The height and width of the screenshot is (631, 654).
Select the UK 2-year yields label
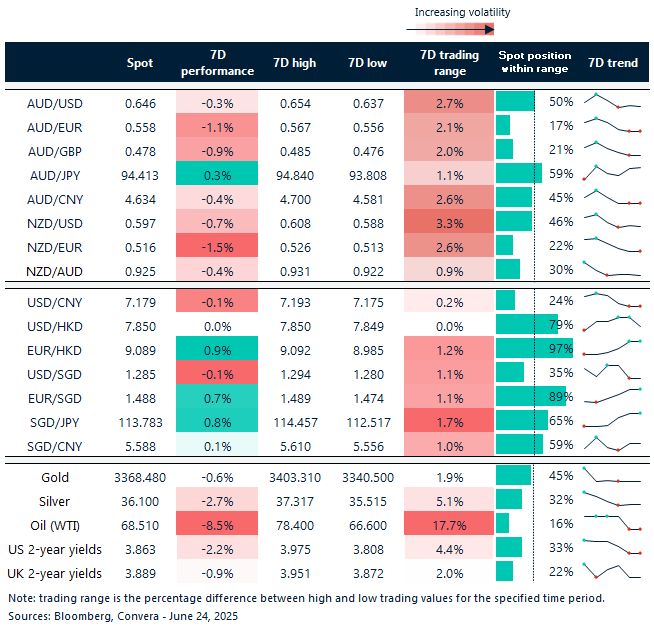pos(55,574)
